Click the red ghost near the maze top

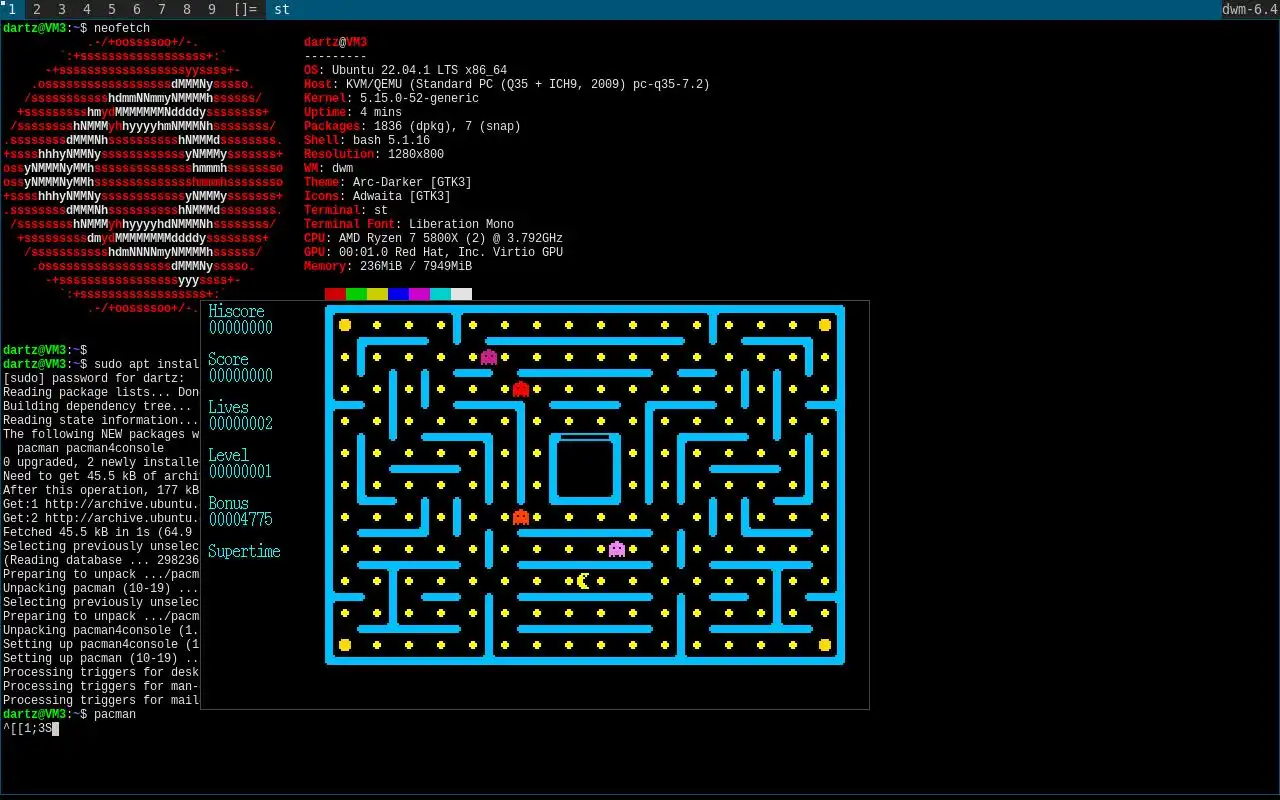pos(521,389)
